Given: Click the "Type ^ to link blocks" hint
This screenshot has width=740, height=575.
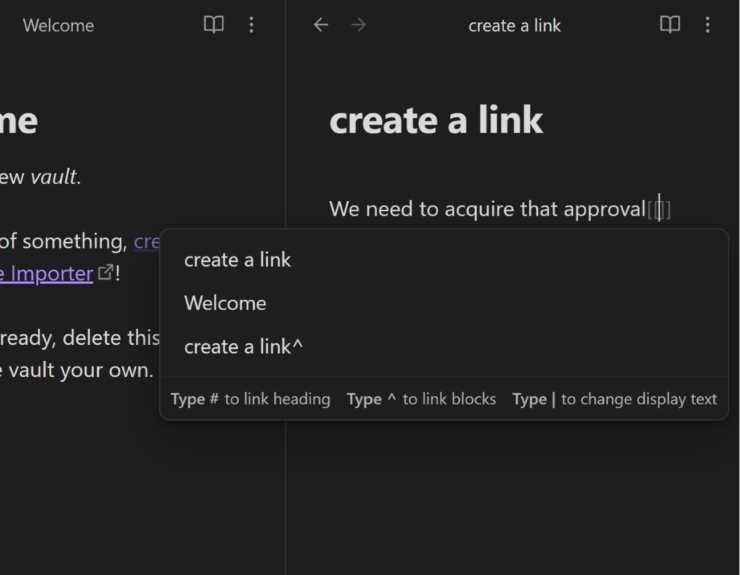Looking at the screenshot, I should [x=421, y=399].
